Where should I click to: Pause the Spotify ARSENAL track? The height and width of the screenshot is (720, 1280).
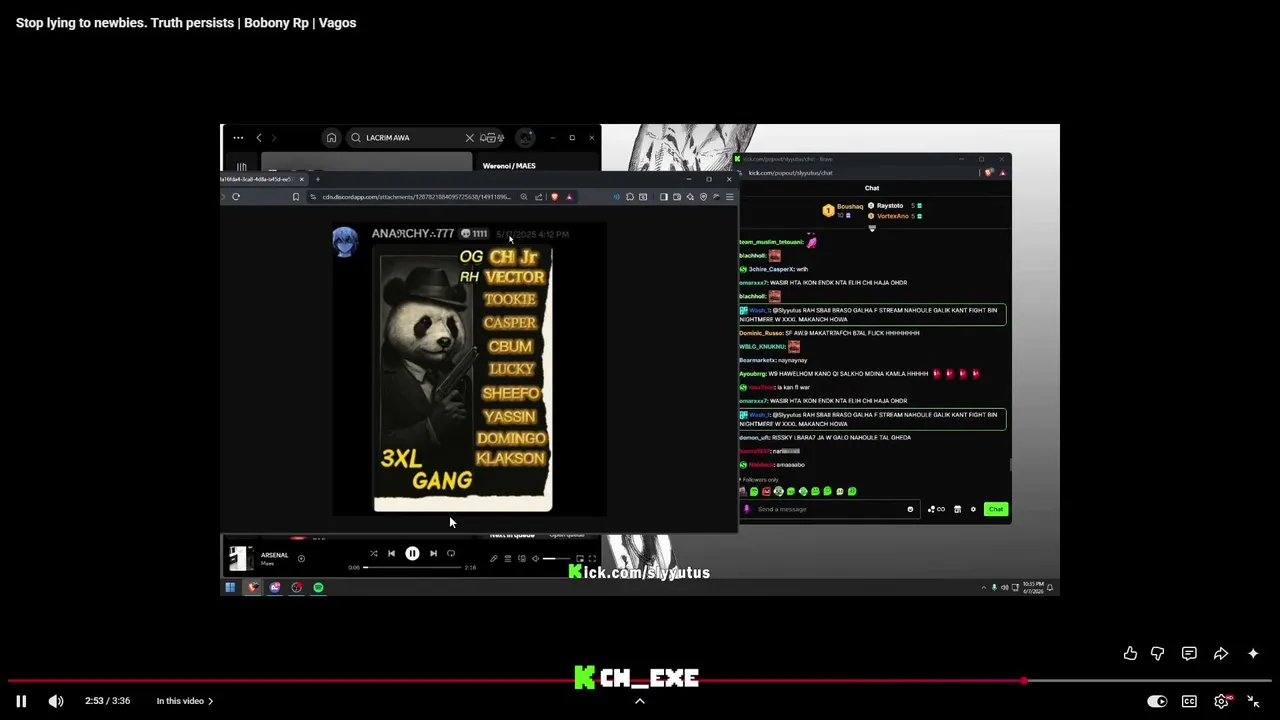click(412, 553)
